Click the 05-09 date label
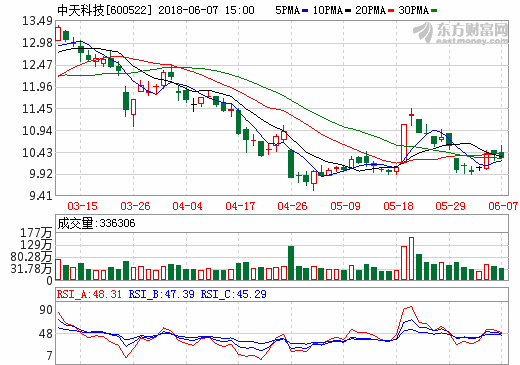The height and width of the screenshot is (365, 520). [345, 206]
